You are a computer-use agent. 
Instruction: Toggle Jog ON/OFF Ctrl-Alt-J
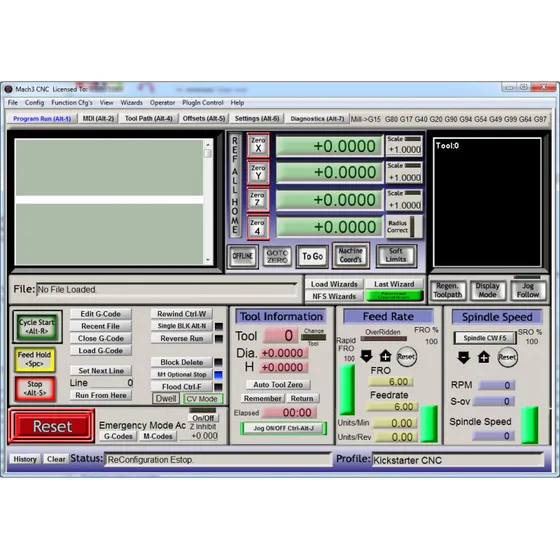tap(284, 428)
